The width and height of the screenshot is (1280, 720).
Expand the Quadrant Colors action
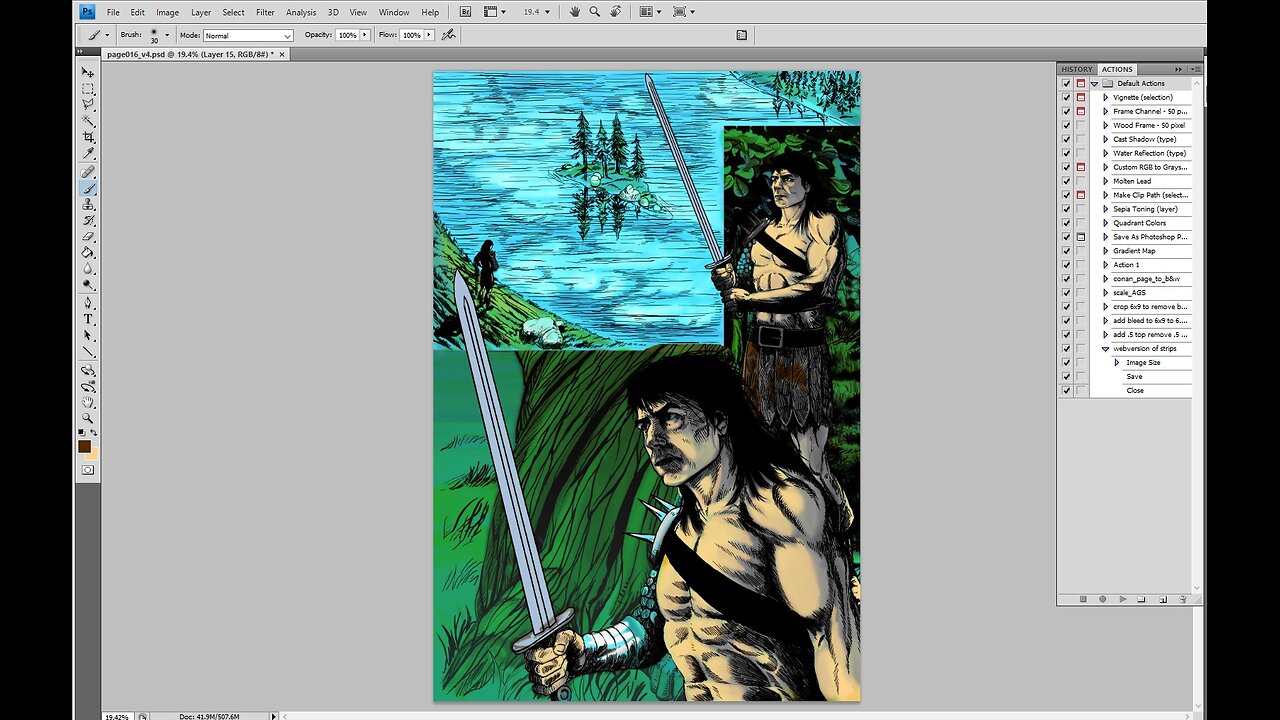[1106, 223]
